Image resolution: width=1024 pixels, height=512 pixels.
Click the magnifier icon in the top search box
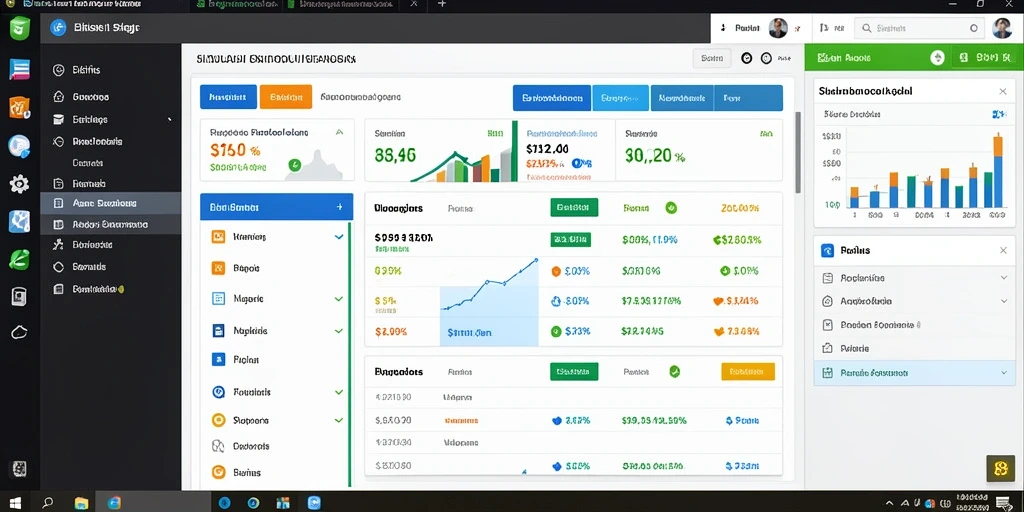[x=867, y=28]
